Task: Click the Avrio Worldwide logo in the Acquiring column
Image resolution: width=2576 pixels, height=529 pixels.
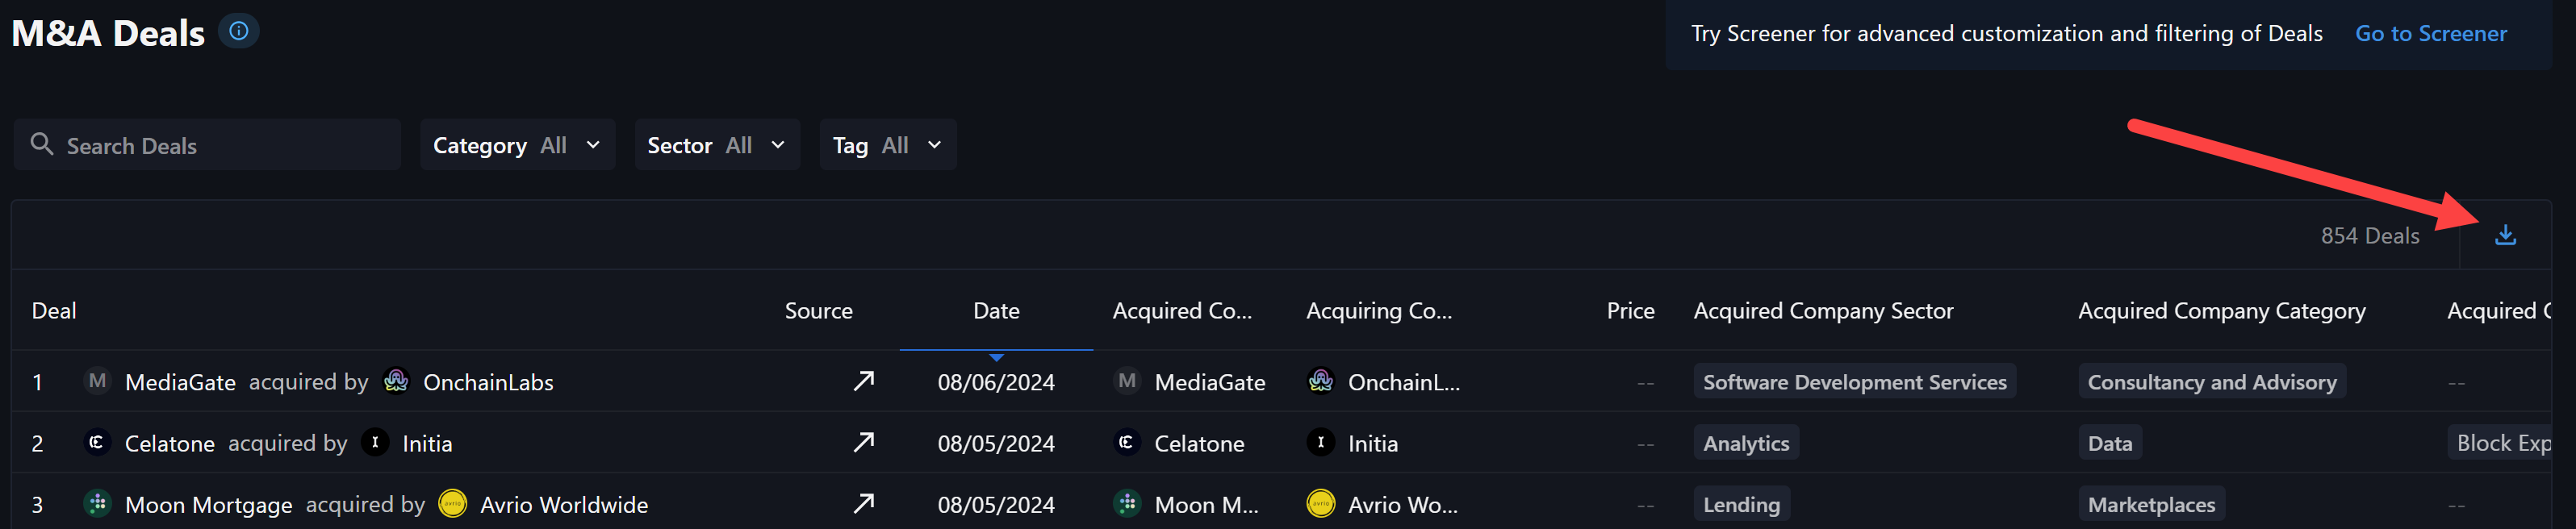Action: tap(1320, 503)
